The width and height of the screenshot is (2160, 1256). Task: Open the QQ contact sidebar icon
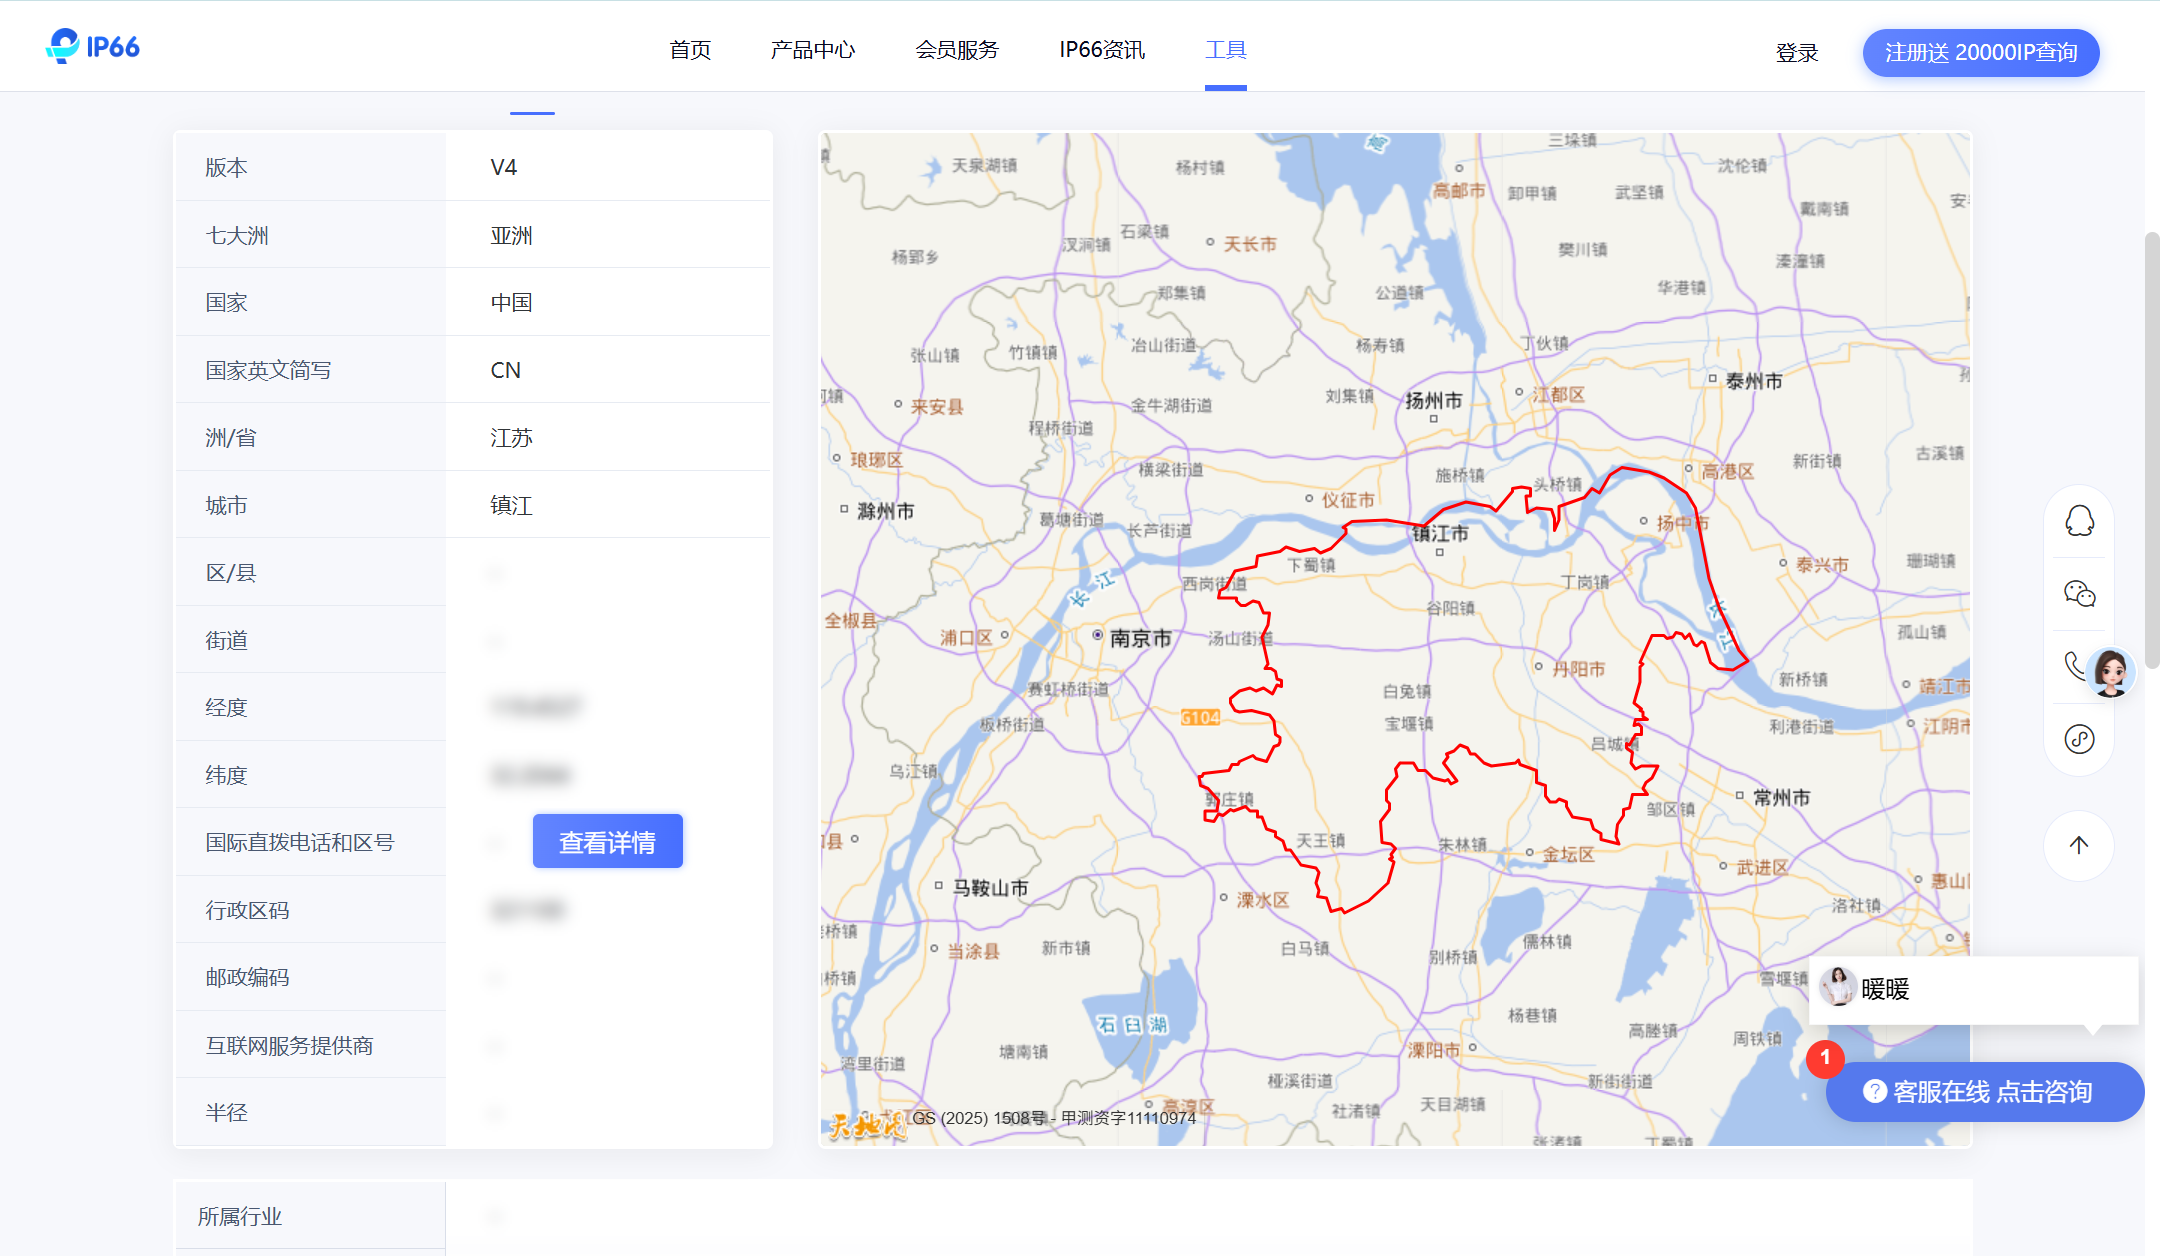pyautogui.click(x=2079, y=521)
